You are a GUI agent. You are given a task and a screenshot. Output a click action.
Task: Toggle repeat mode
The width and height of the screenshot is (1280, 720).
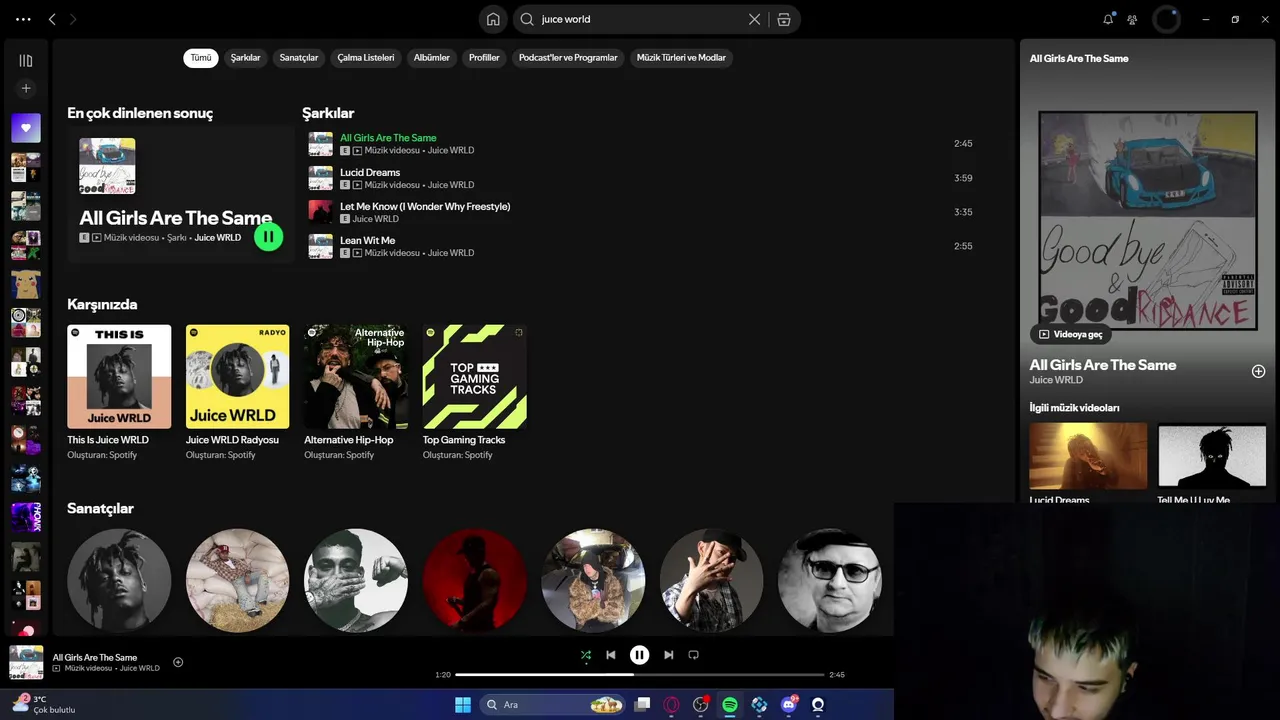pos(693,655)
